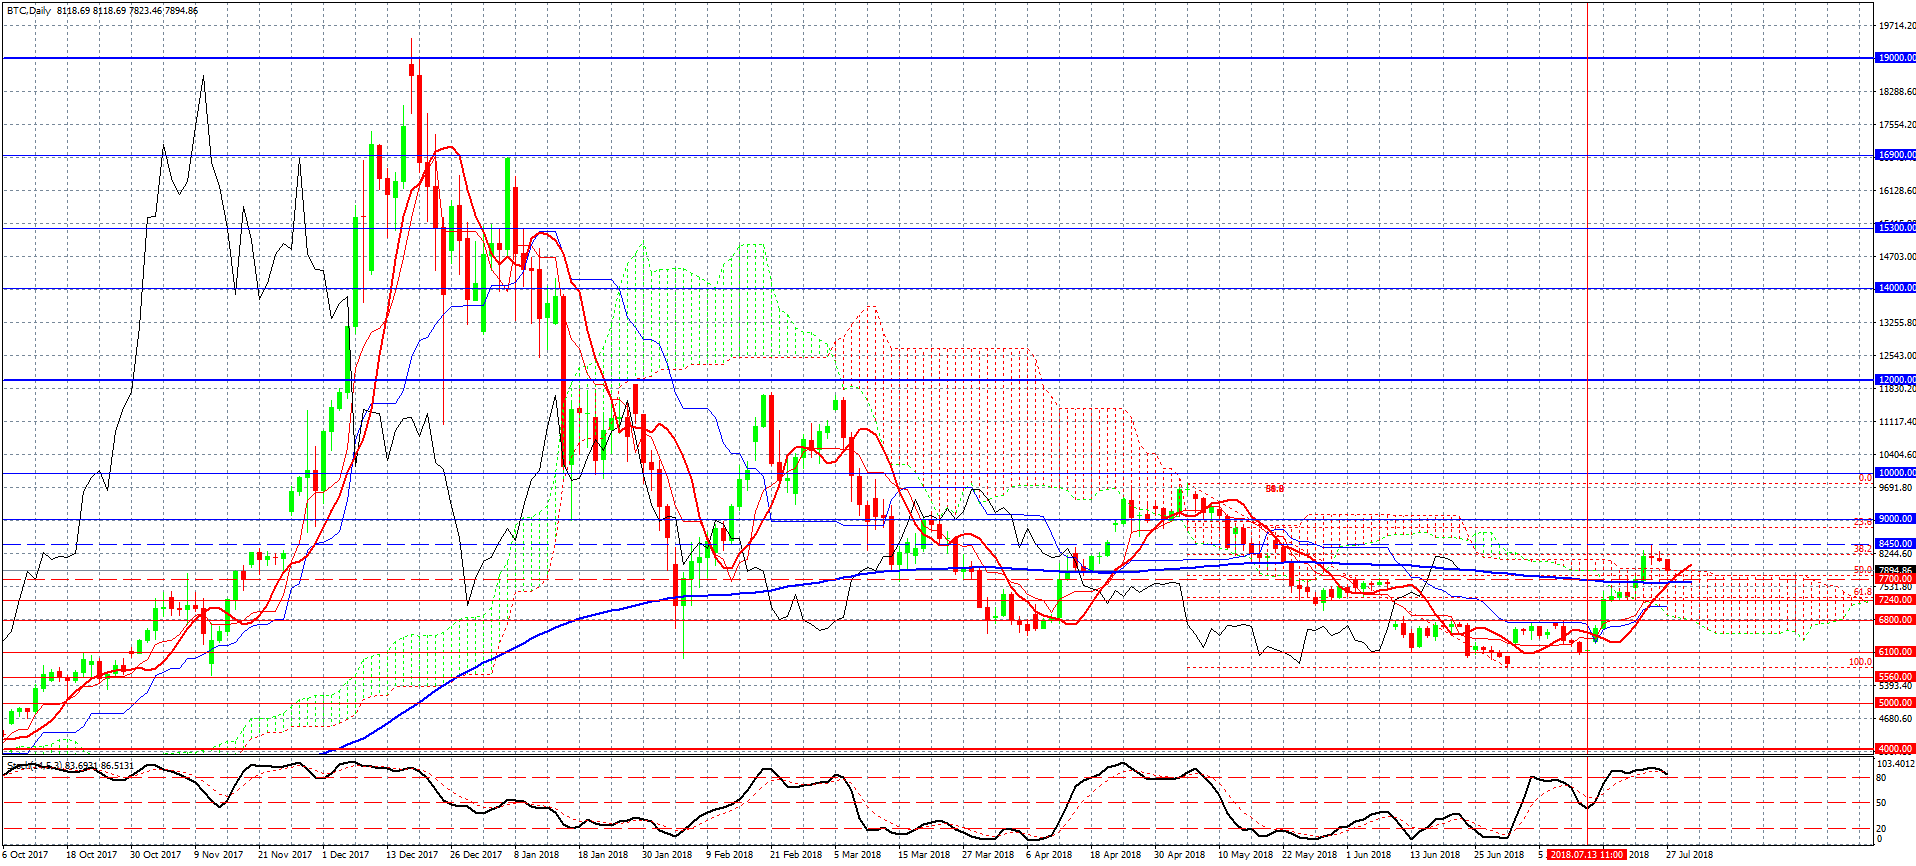Click the 13 Dec 2017 date label

pos(412,855)
